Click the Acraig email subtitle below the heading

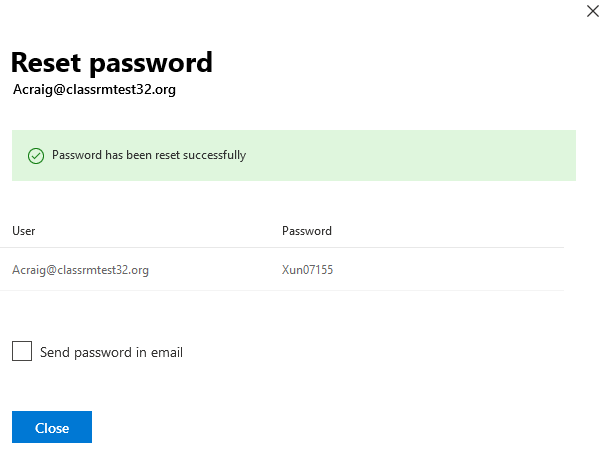(x=94, y=89)
